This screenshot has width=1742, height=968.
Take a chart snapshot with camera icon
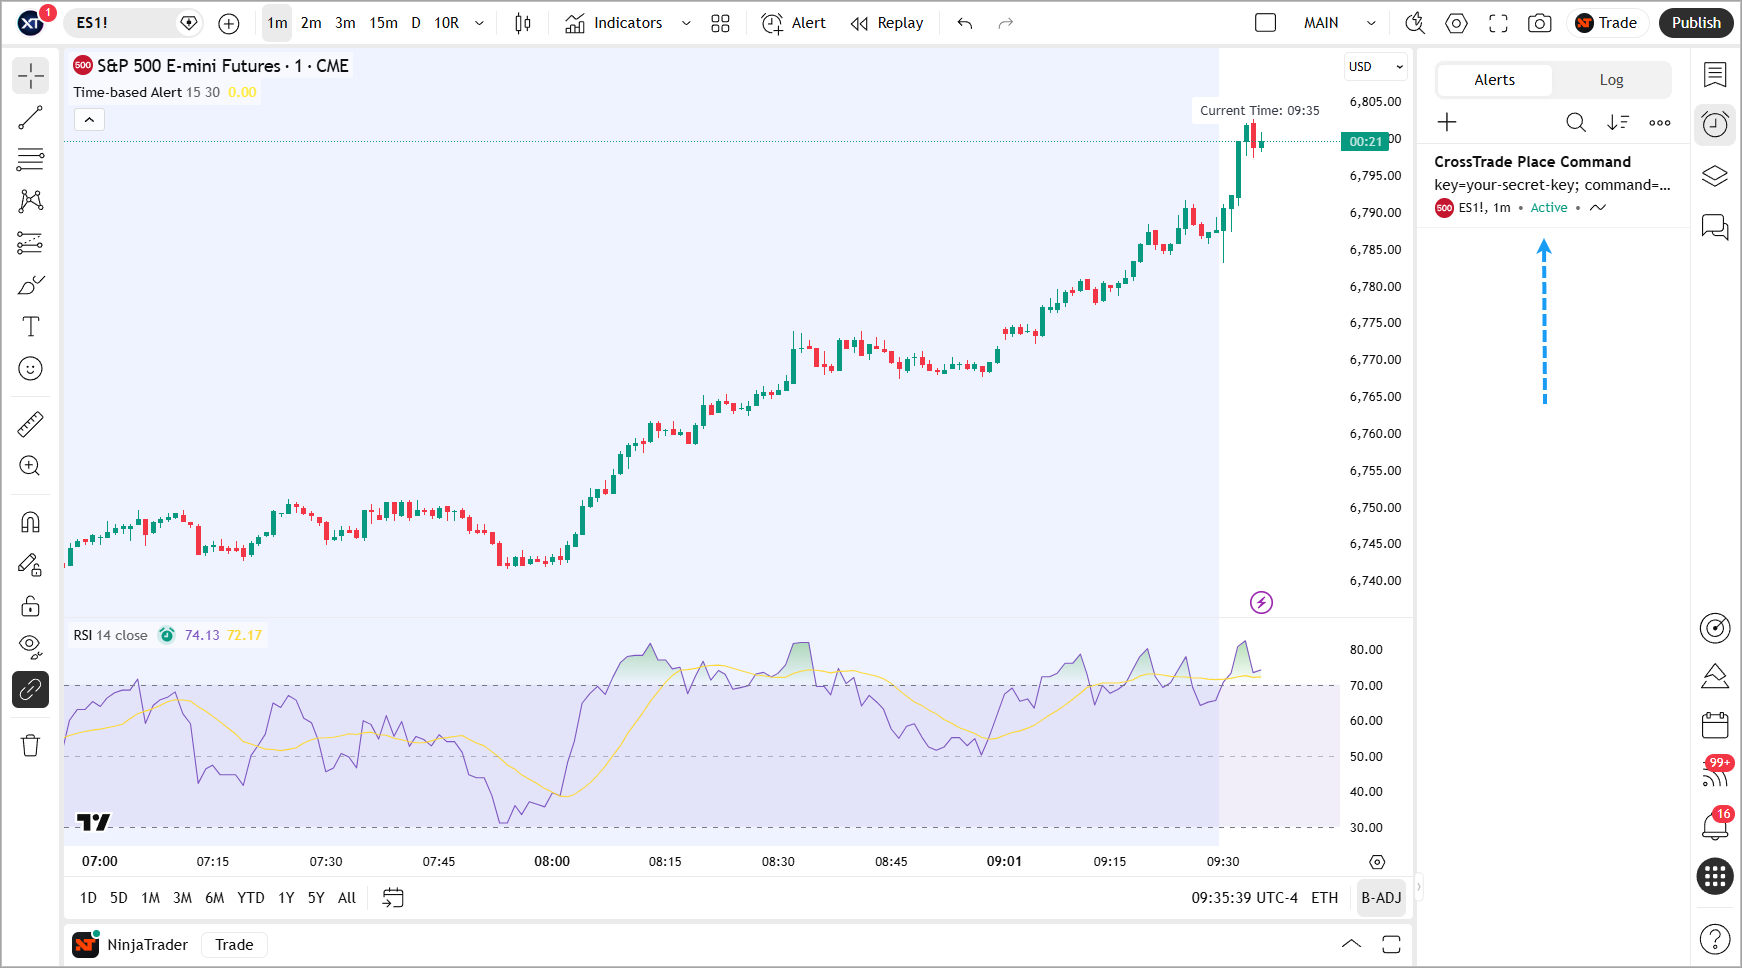(1539, 23)
